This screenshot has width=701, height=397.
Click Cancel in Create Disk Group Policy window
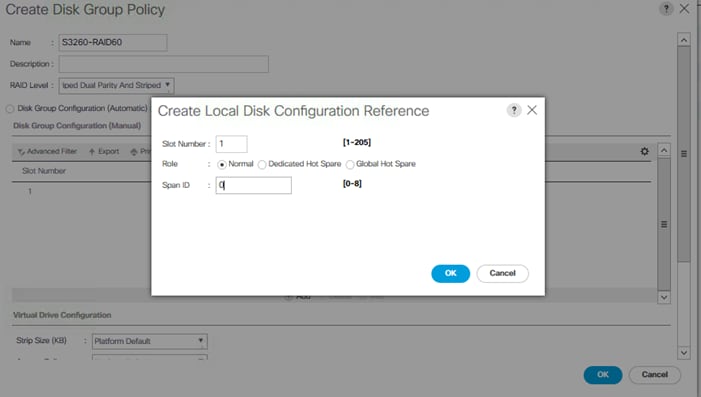pyautogui.click(x=655, y=375)
